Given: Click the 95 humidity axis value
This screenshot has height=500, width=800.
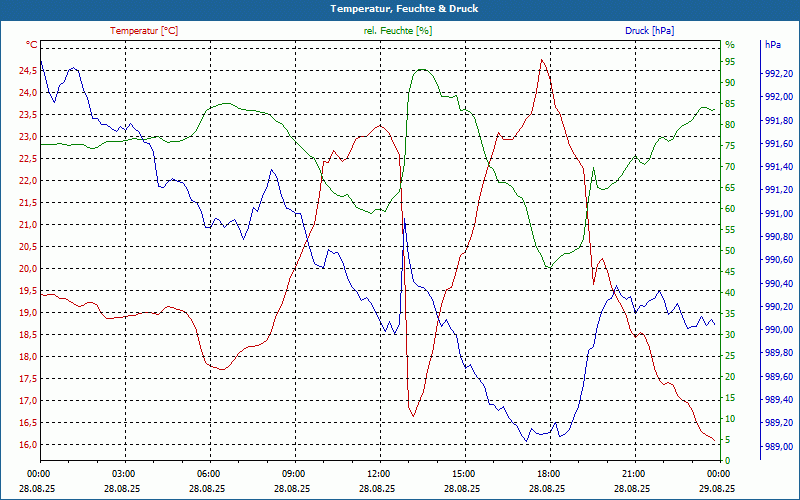Looking at the screenshot, I should 730,61.
